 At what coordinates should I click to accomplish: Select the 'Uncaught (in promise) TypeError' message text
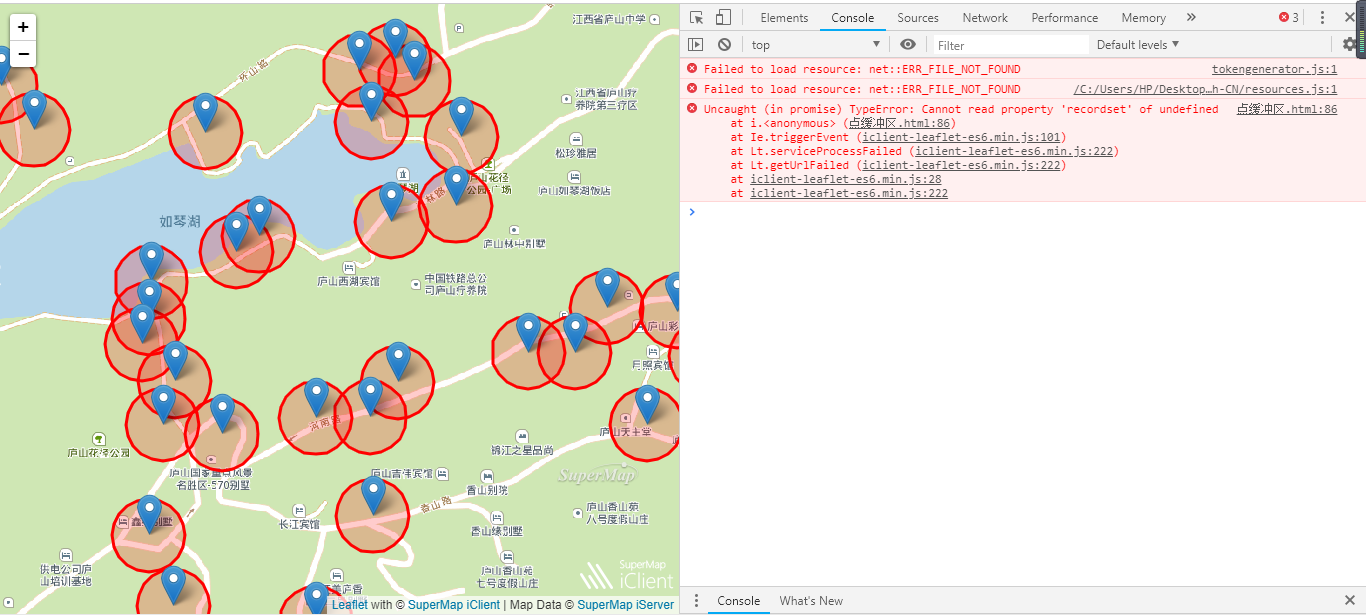961,109
